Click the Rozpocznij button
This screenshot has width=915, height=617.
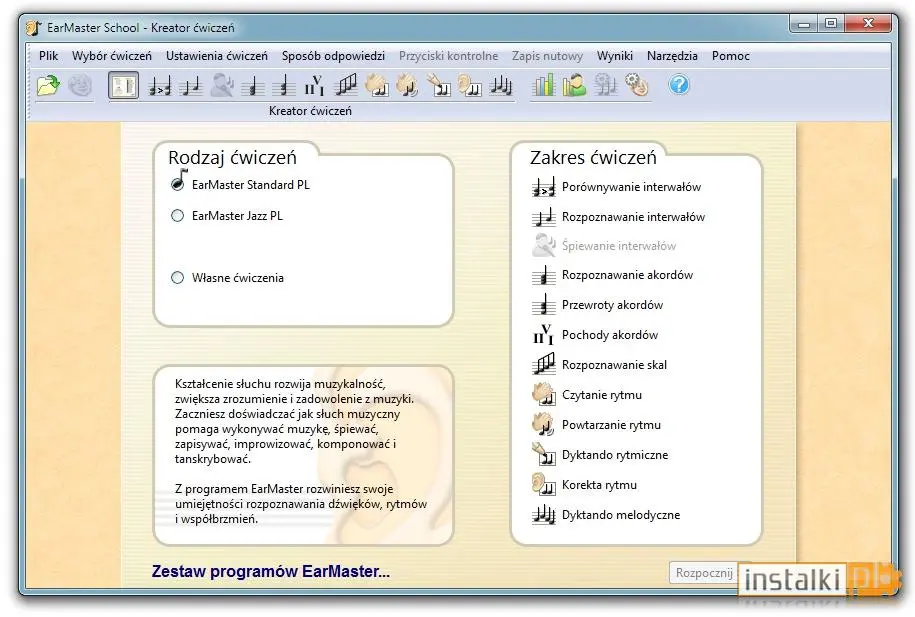click(704, 573)
